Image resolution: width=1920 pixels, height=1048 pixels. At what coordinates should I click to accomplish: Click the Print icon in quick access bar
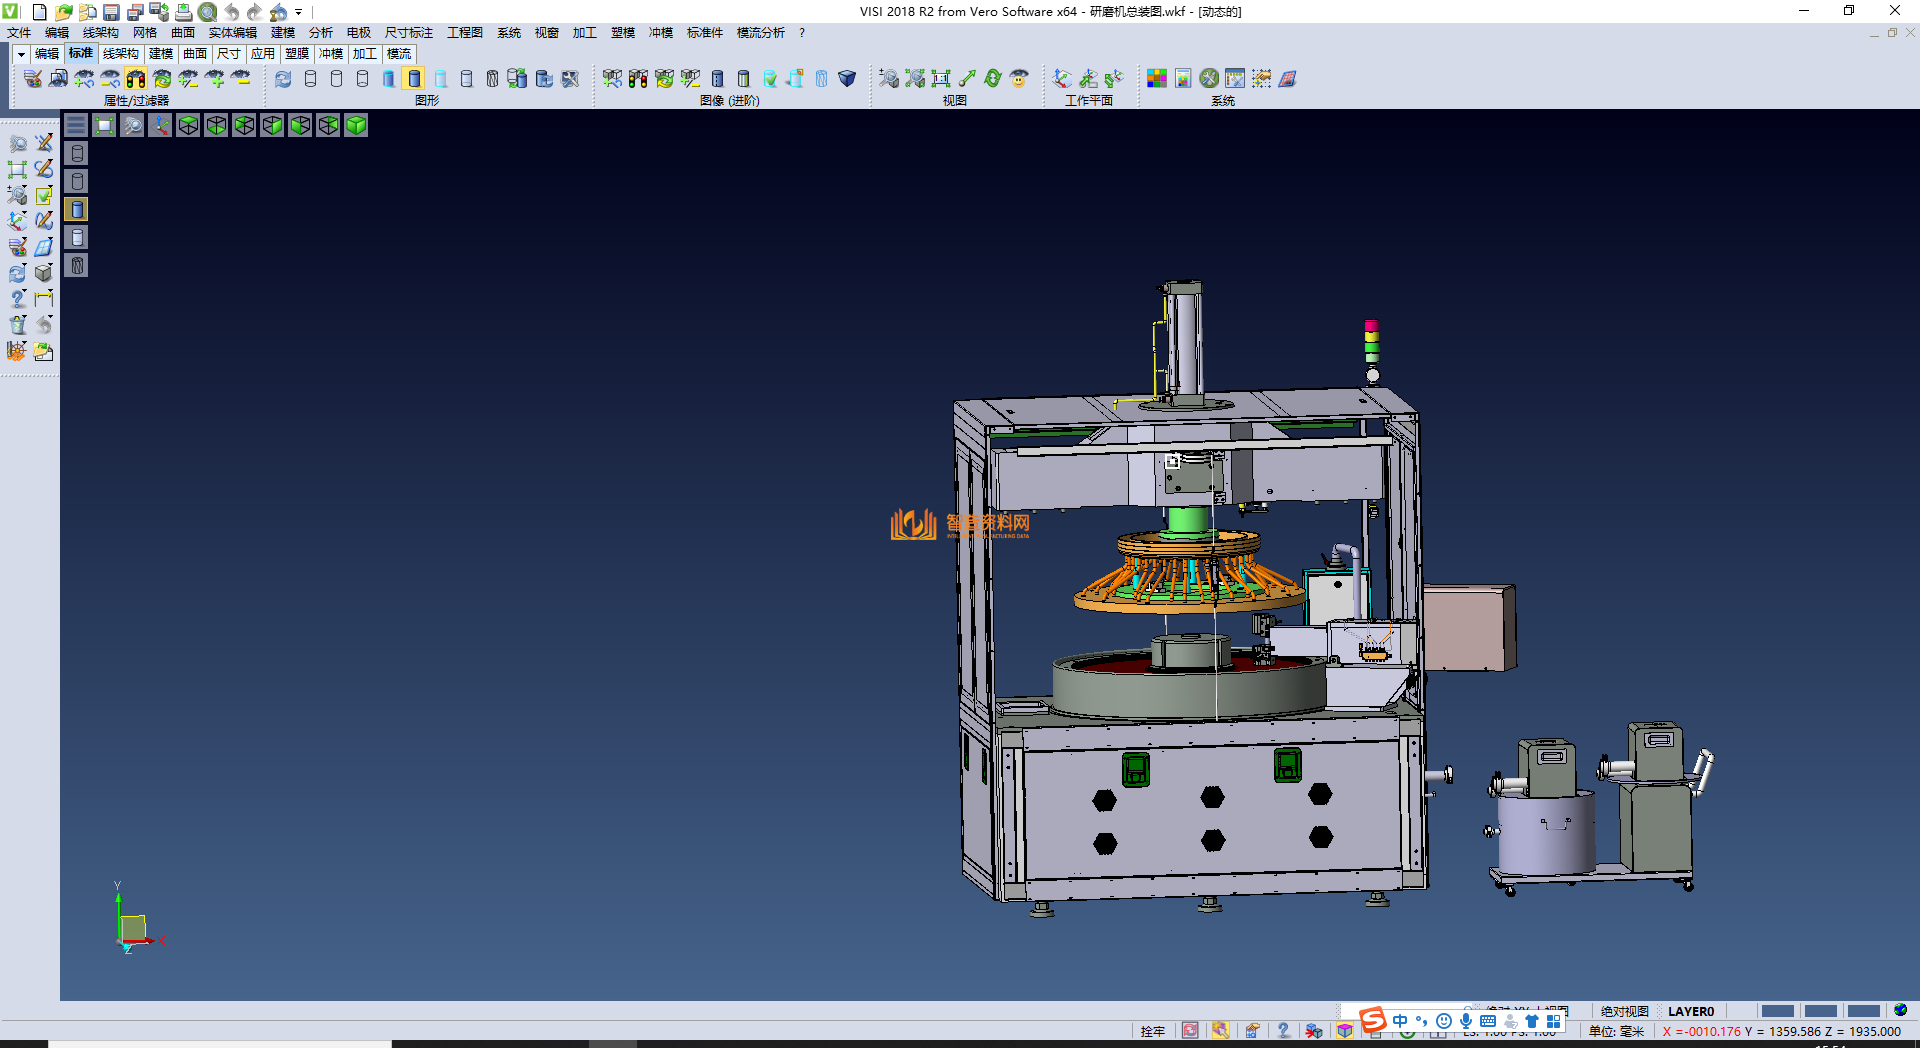[183, 12]
